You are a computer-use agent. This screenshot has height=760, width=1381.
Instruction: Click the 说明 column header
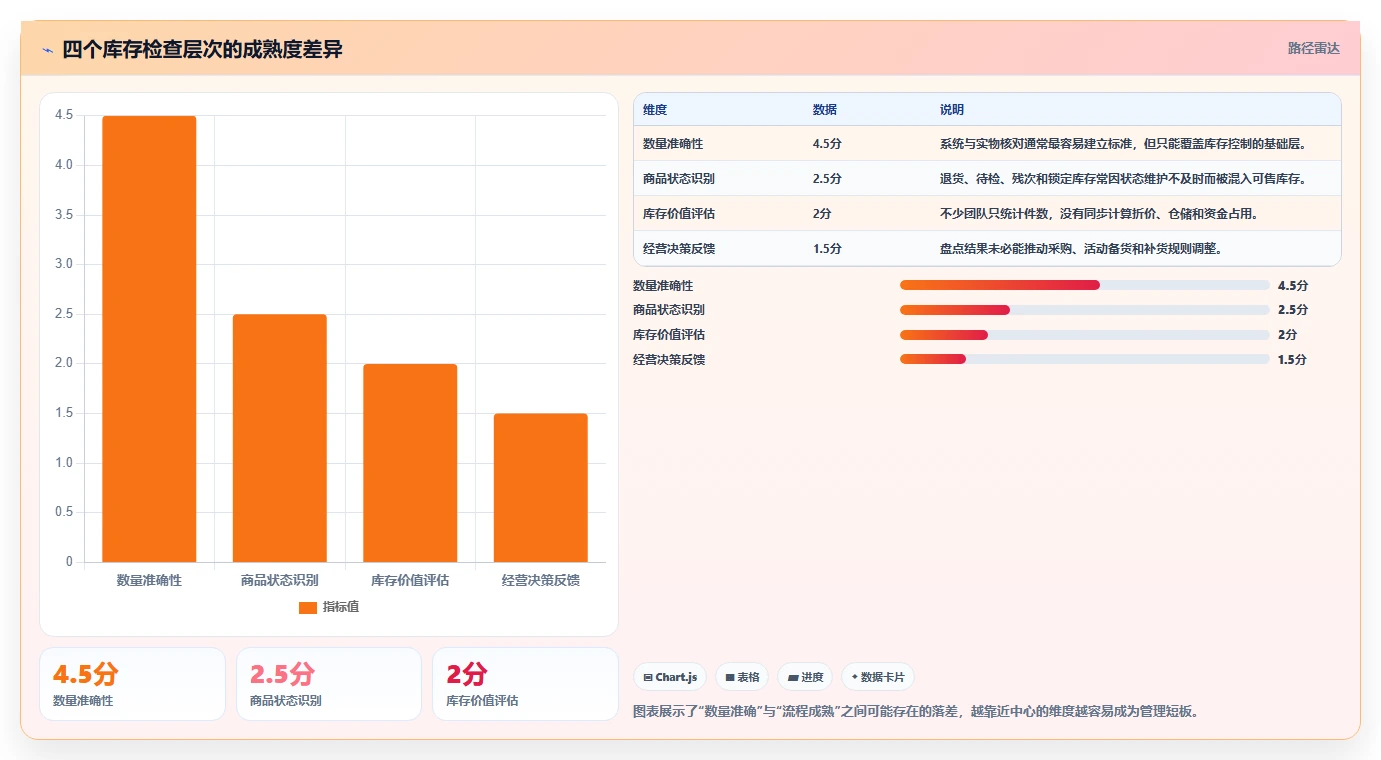click(952, 109)
